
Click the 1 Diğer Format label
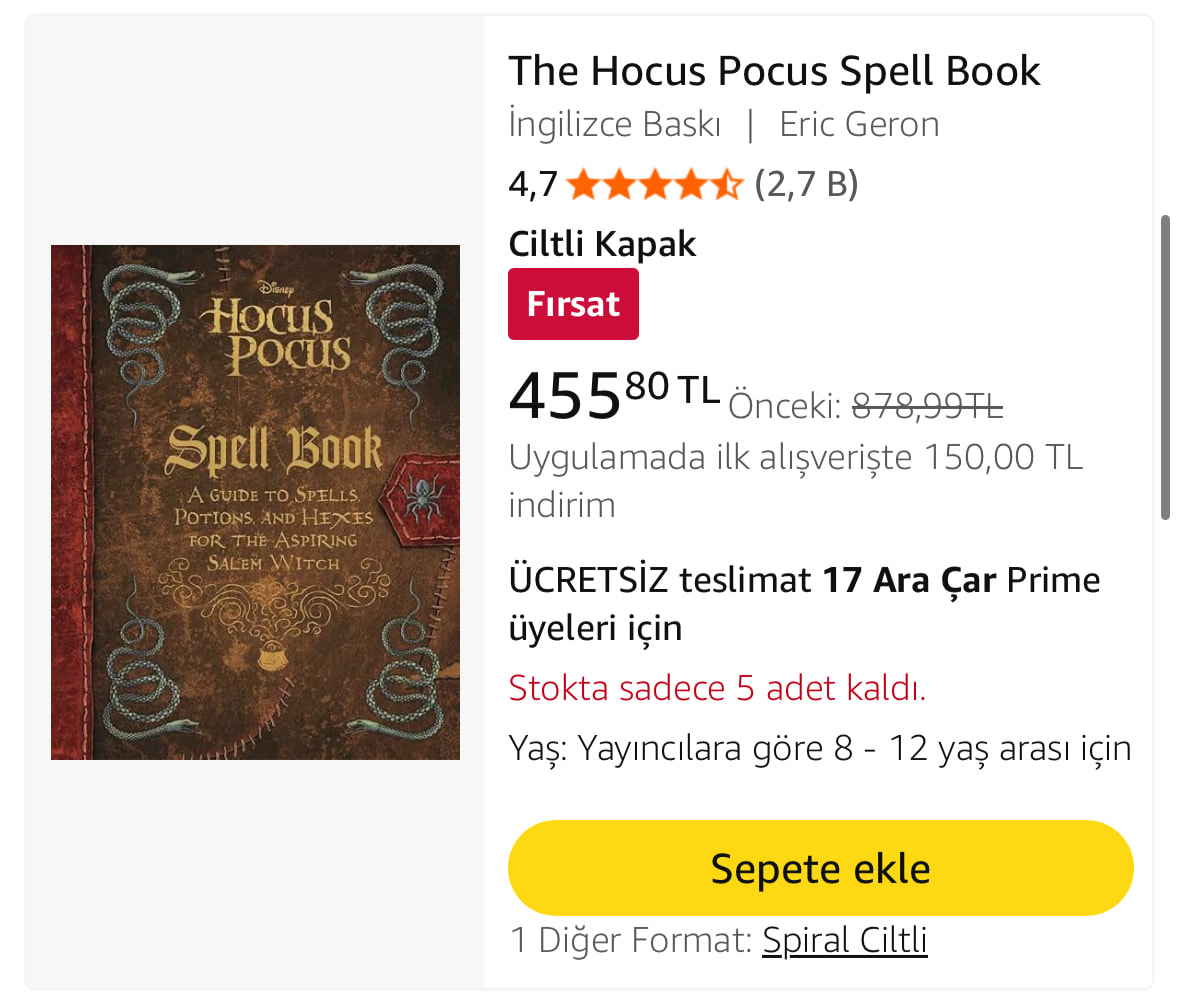(x=630, y=940)
